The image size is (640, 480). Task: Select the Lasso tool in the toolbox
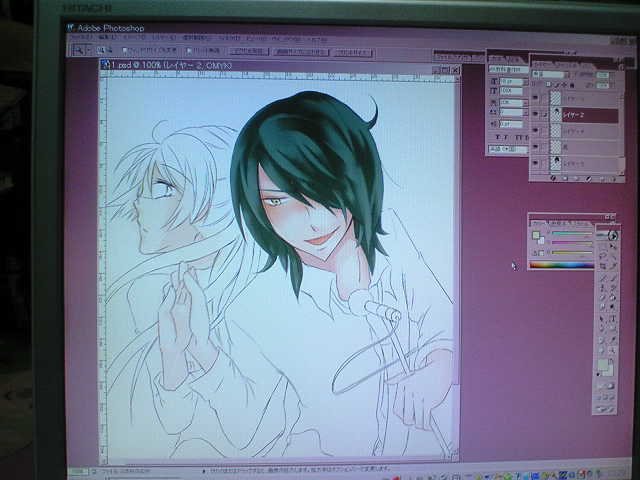[x=603, y=256]
